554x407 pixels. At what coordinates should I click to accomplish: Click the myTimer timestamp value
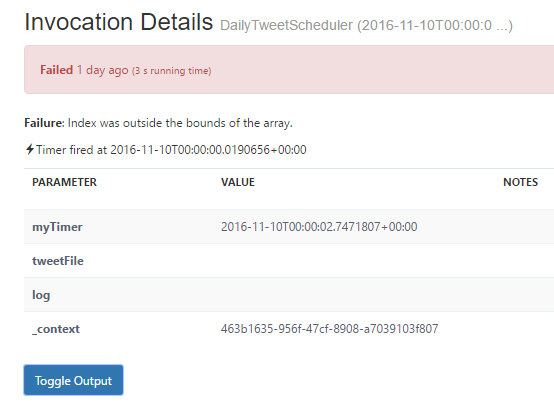pyautogui.click(x=319, y=227)
